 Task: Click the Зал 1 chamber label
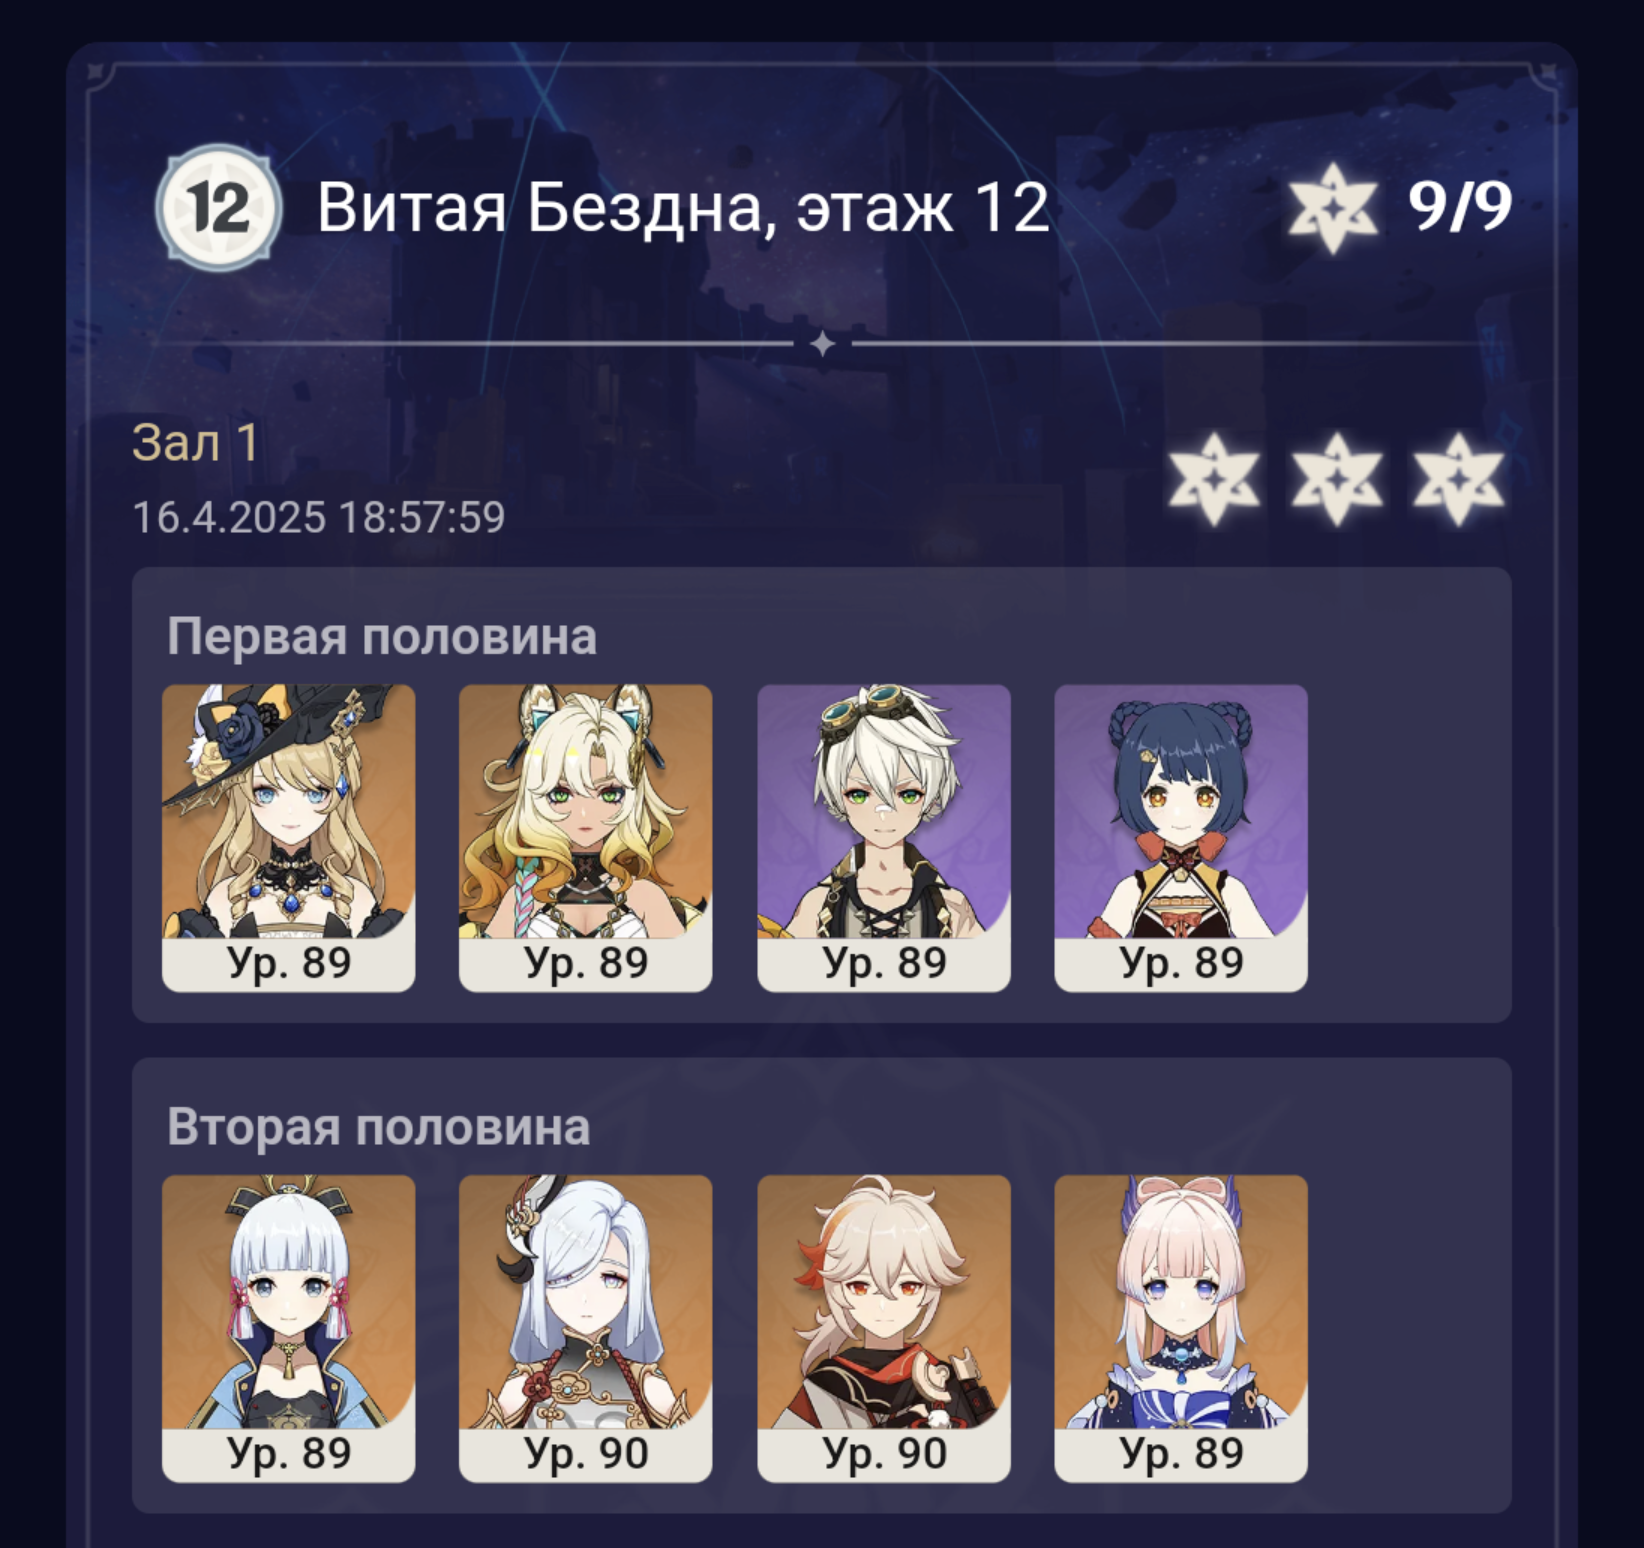(196, 442)
